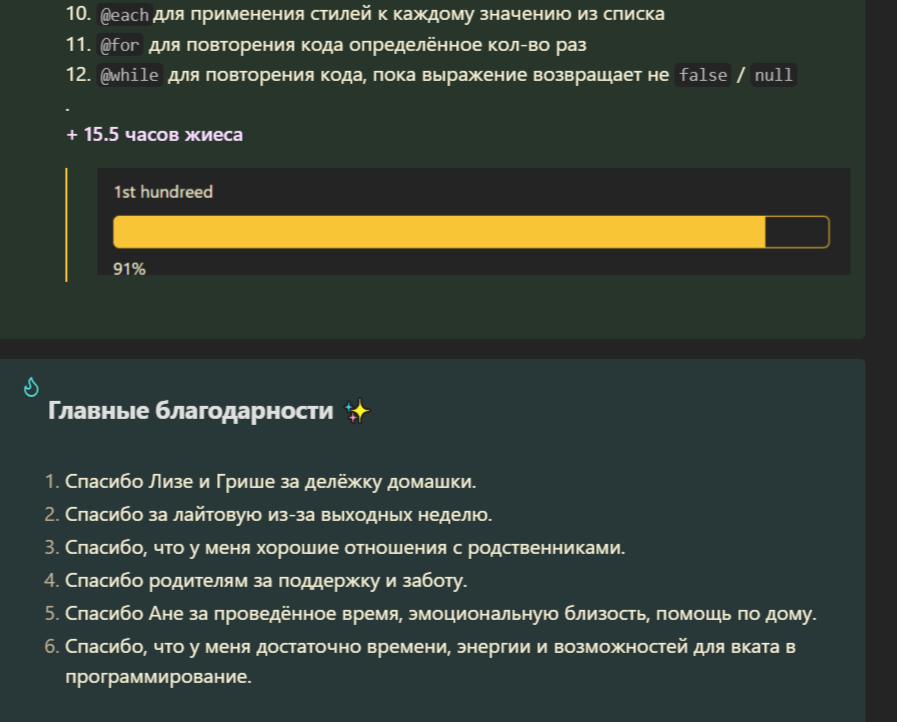
Task: Click the 1st hundreed progress label
Action: tap(163, 192)
